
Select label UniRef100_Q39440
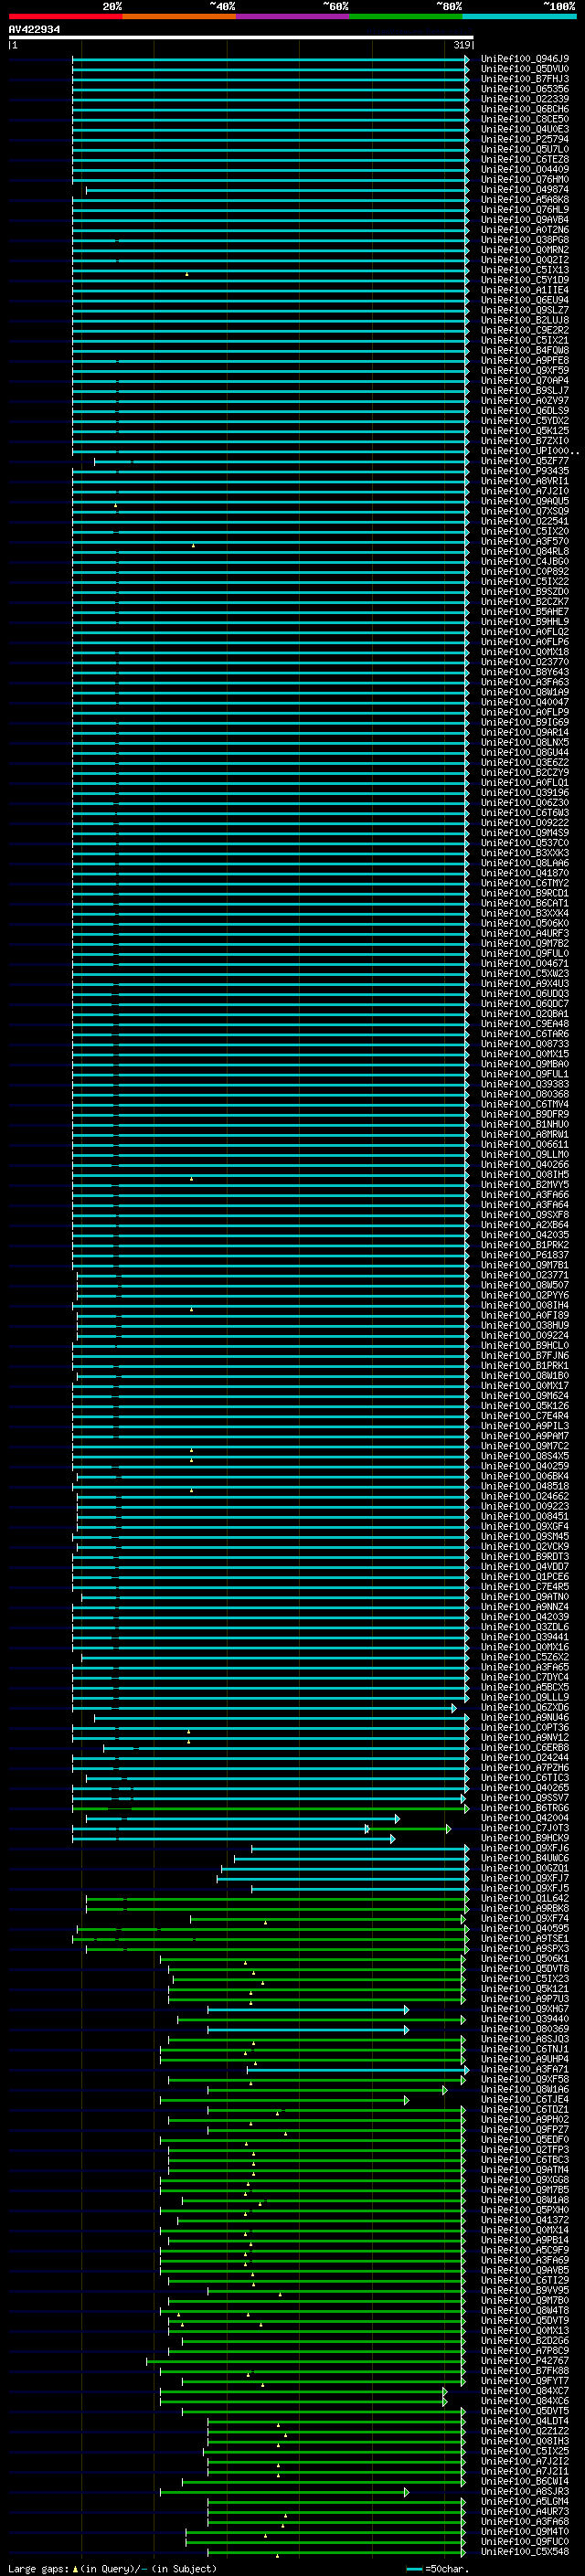coord(525,2019)
